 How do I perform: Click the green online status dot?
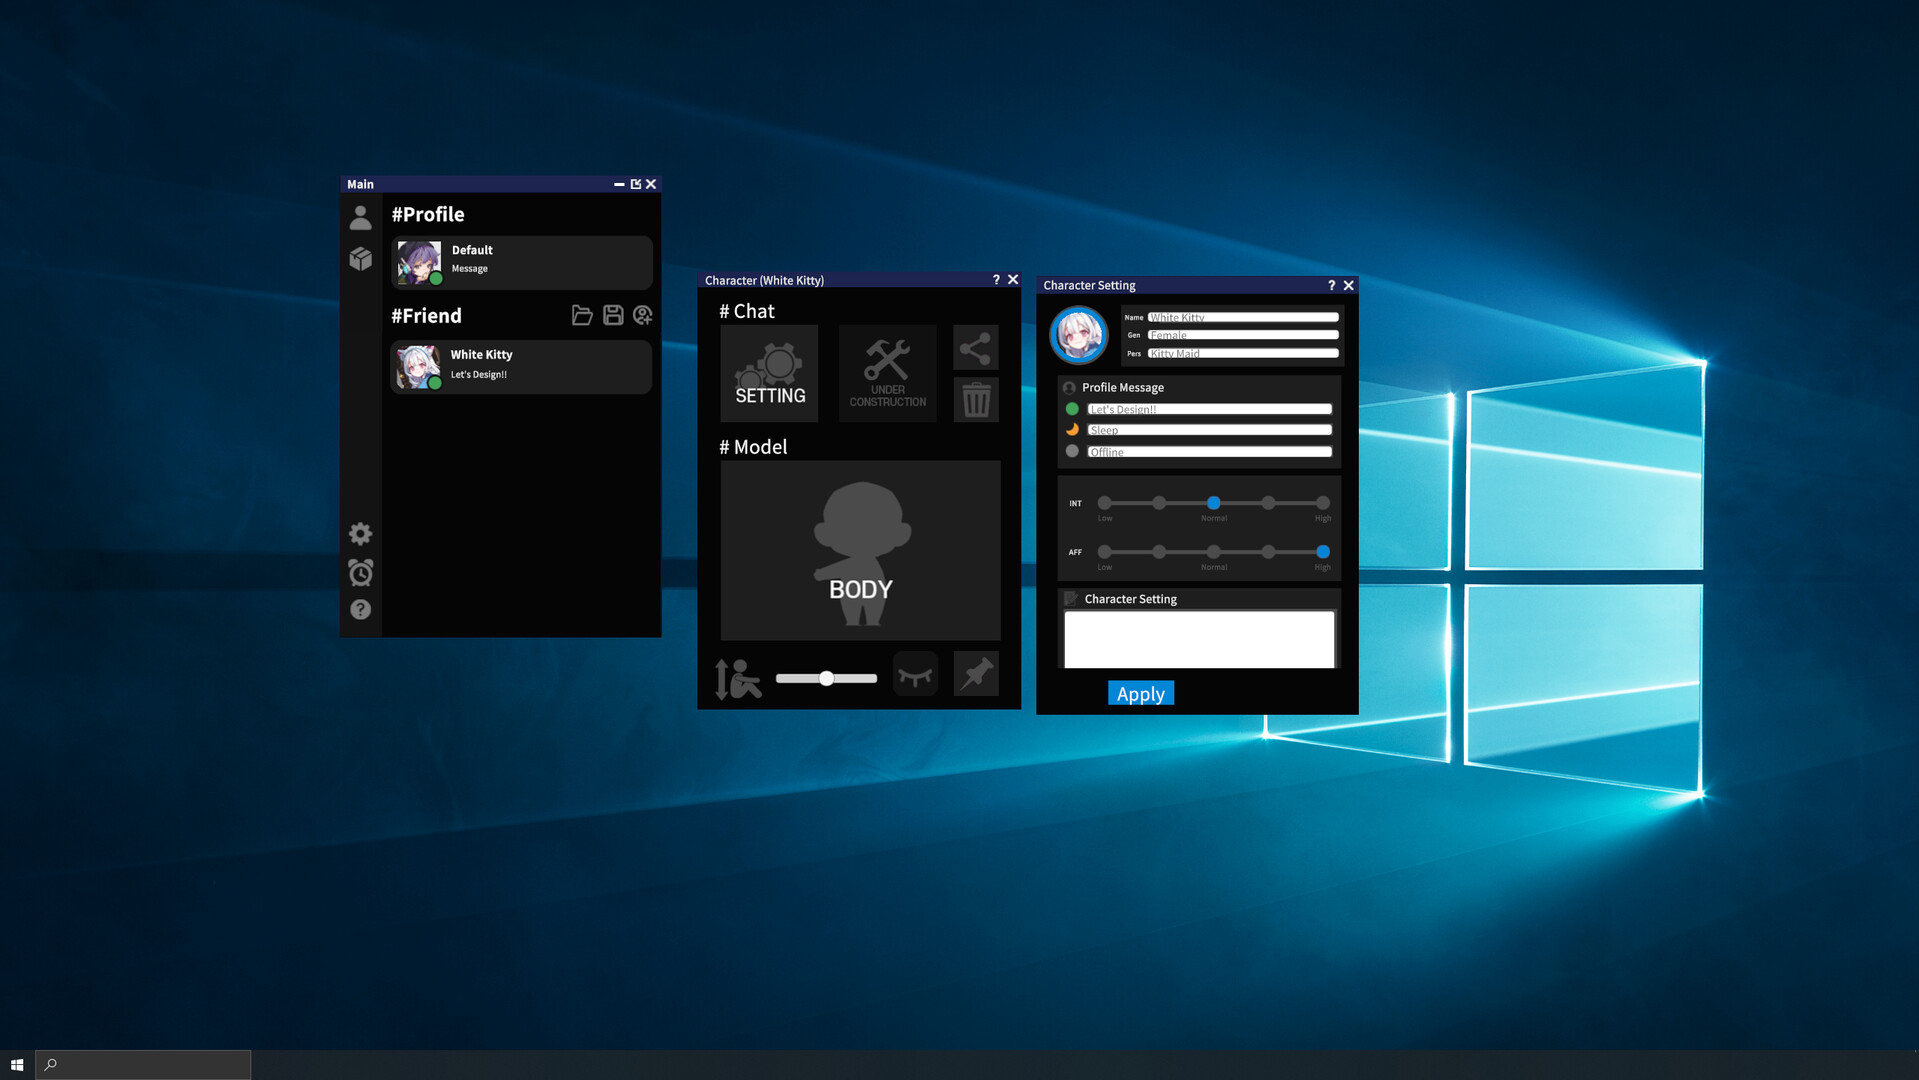(x=1072, y=409)
